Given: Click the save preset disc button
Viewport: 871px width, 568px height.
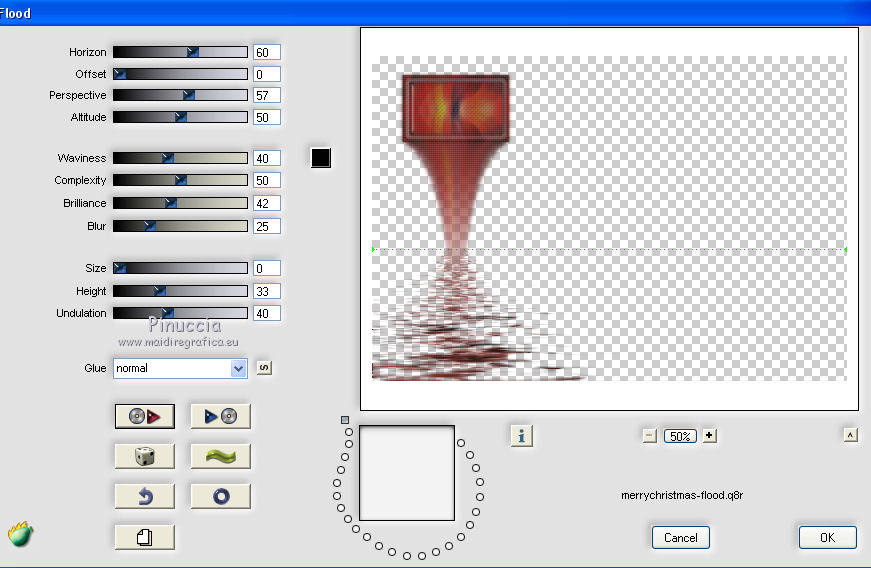Looking at the screenshot, I should pos(221,416).
